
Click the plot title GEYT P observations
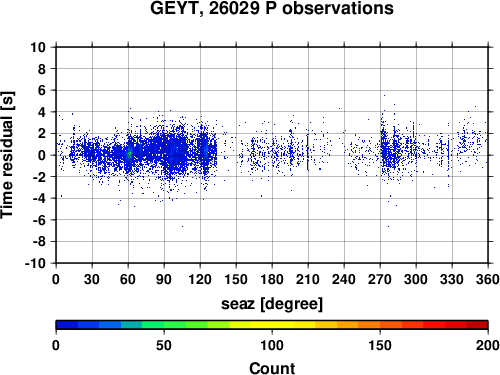272,8
